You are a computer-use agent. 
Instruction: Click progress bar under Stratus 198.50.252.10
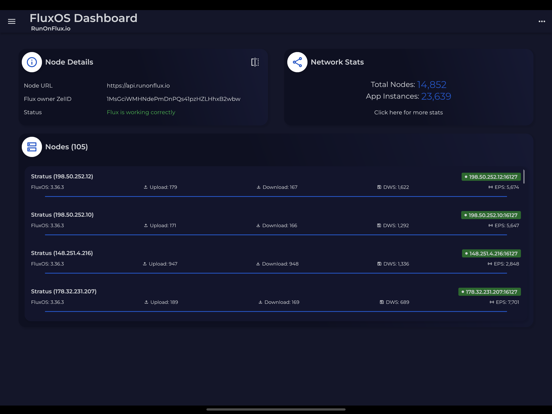[x=276, y=235]
